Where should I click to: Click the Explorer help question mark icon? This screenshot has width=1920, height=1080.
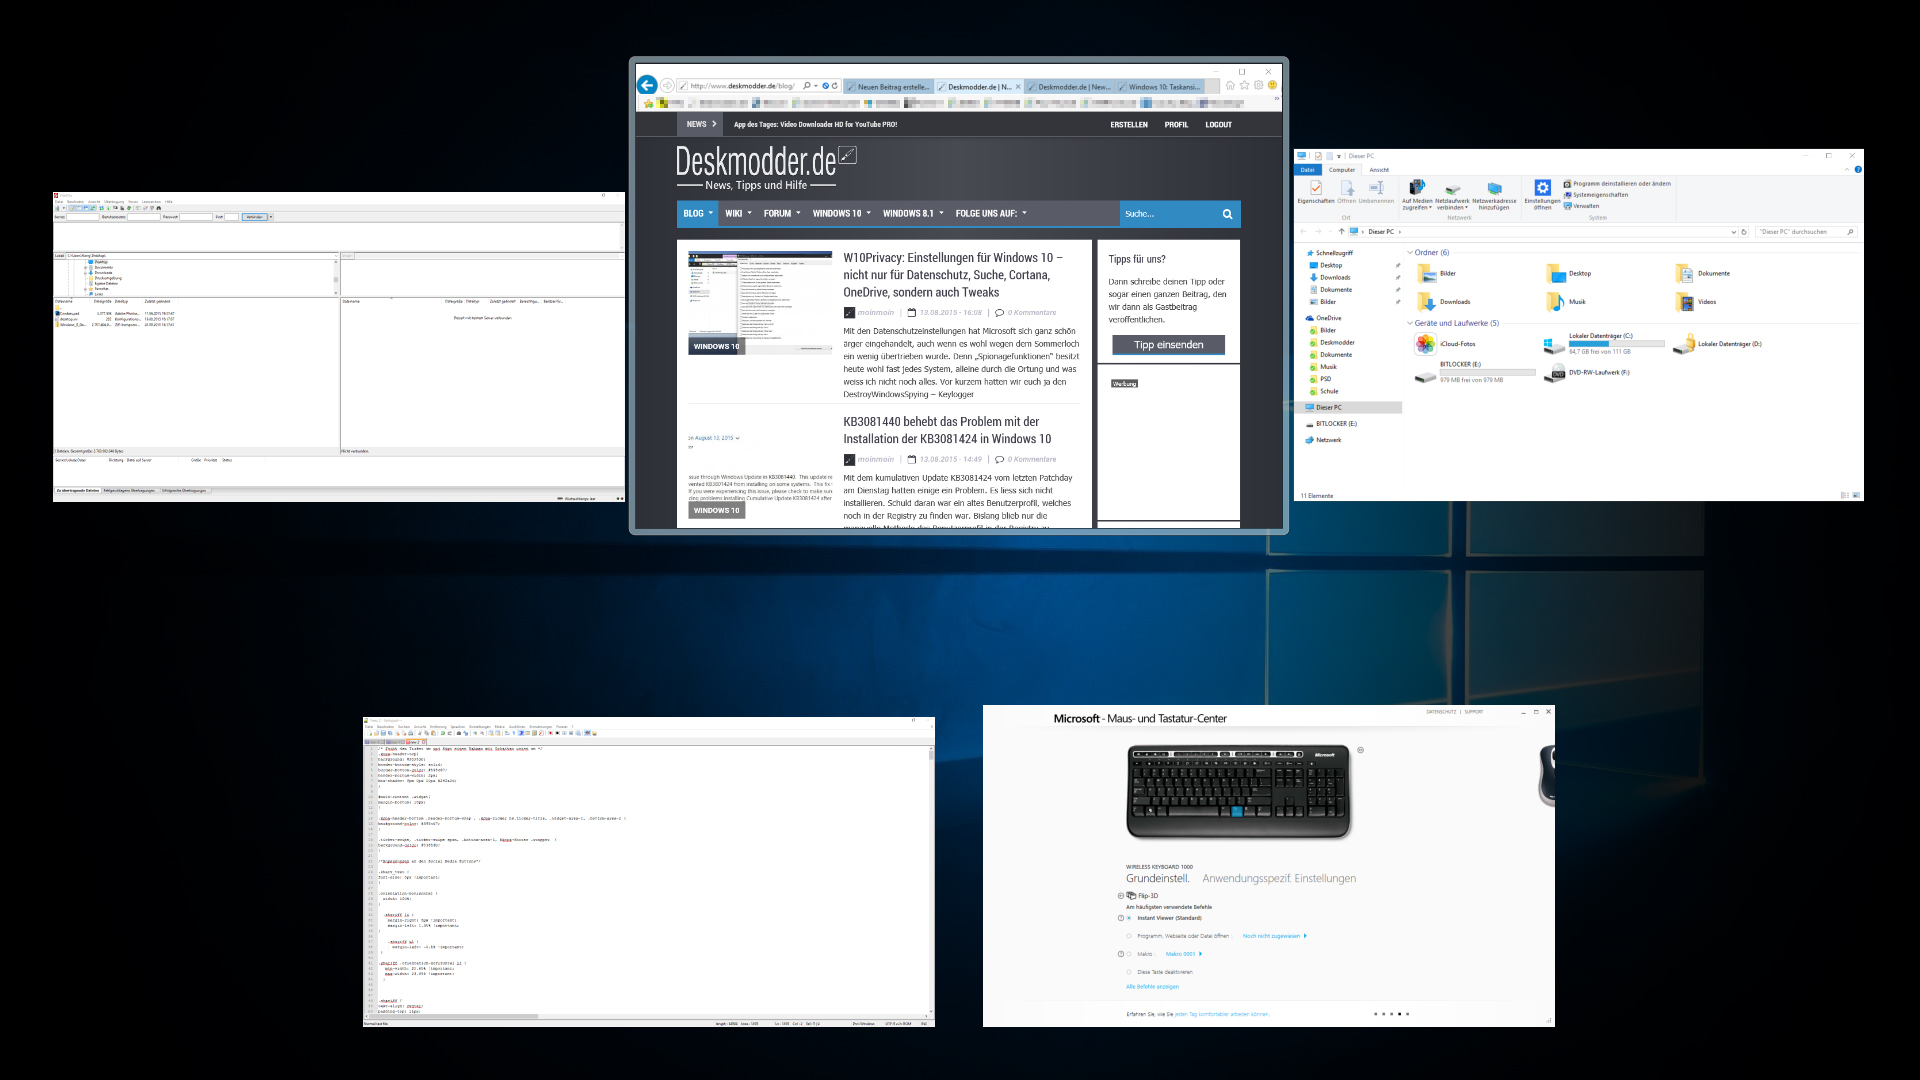point(1858,170)
